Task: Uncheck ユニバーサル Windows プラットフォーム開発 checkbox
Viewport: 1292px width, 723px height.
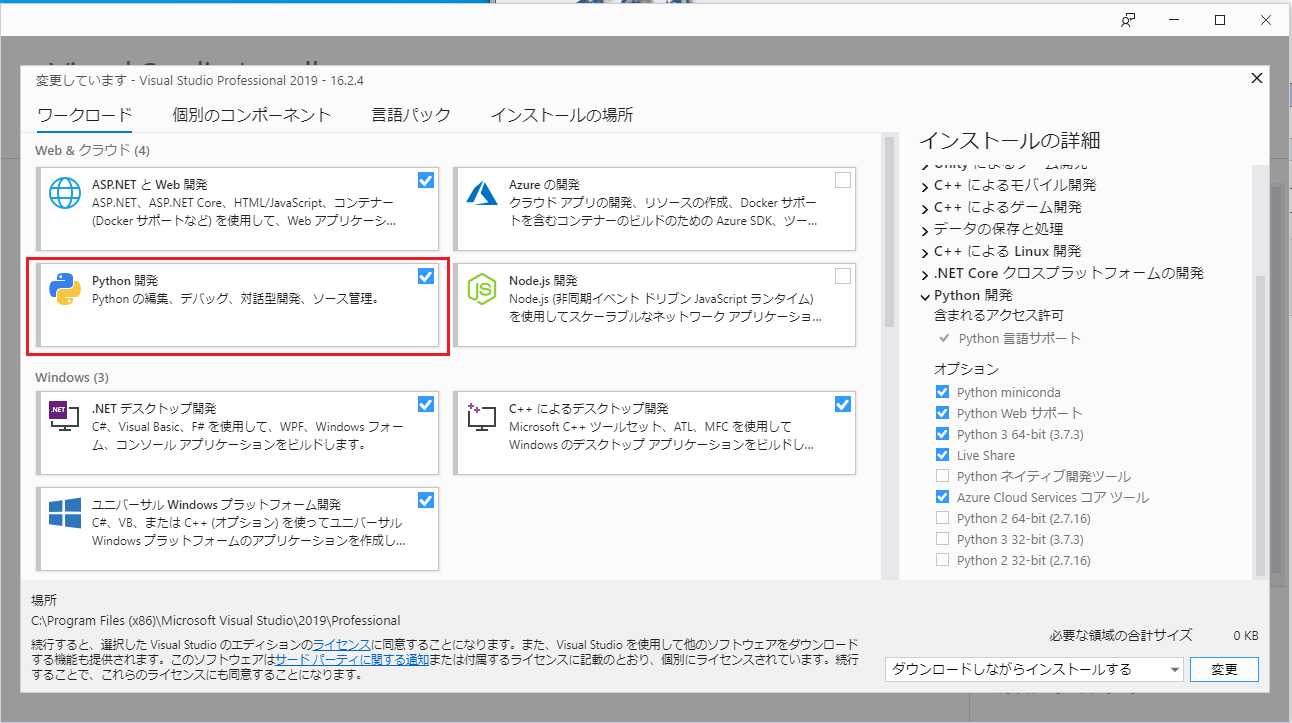Action: click(426, 500)
